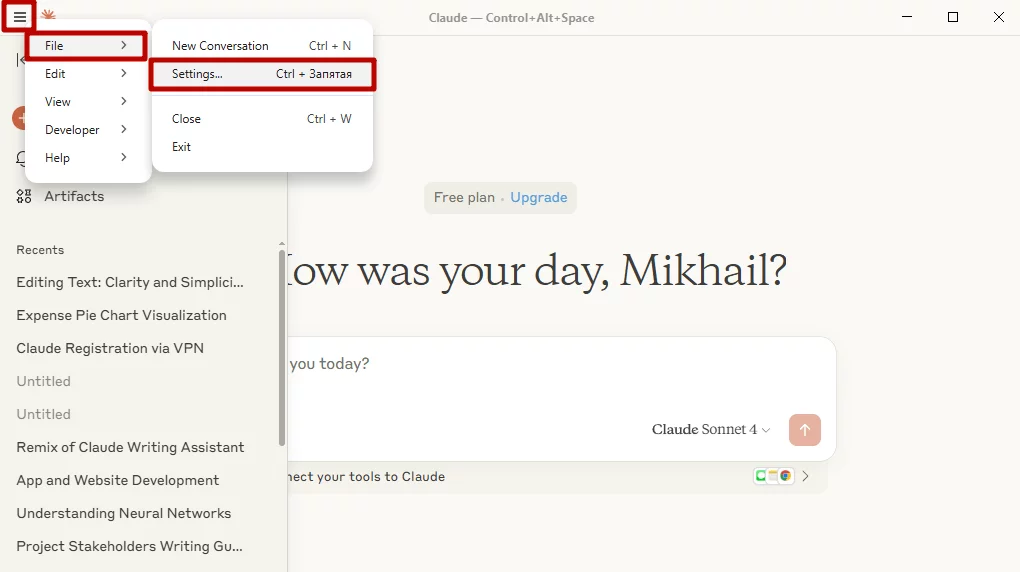Open 'Understanding Neural Networks' chat
Image resolution: width=1020 pixels, height=572 pixels.
pyautogui.click(x=124, y=513)
